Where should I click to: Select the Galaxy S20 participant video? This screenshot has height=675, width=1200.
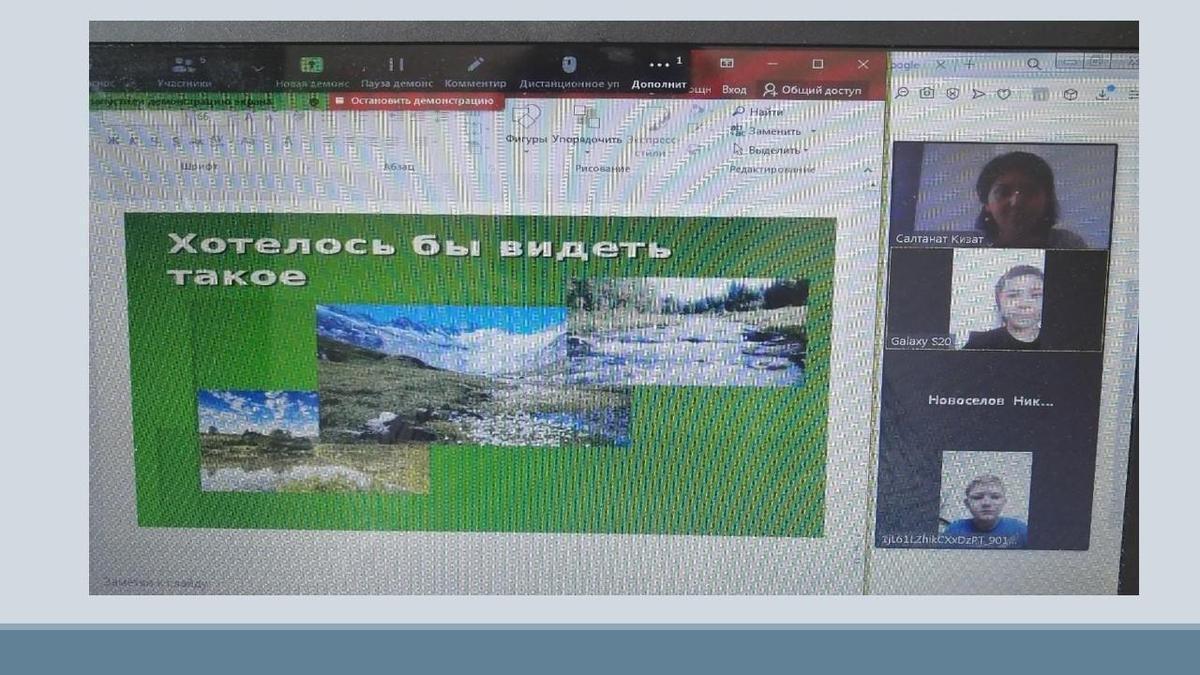pyautogui.click(x=996, y=299)
